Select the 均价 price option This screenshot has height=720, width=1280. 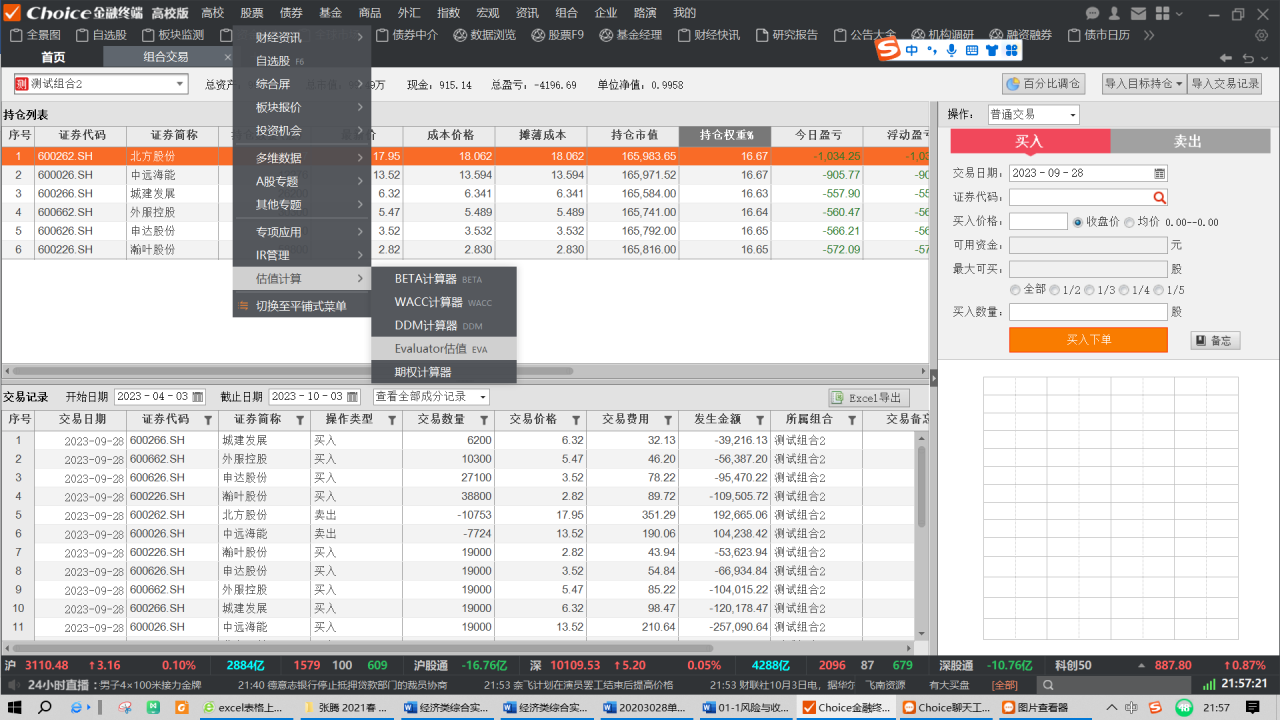(1129, 222)
